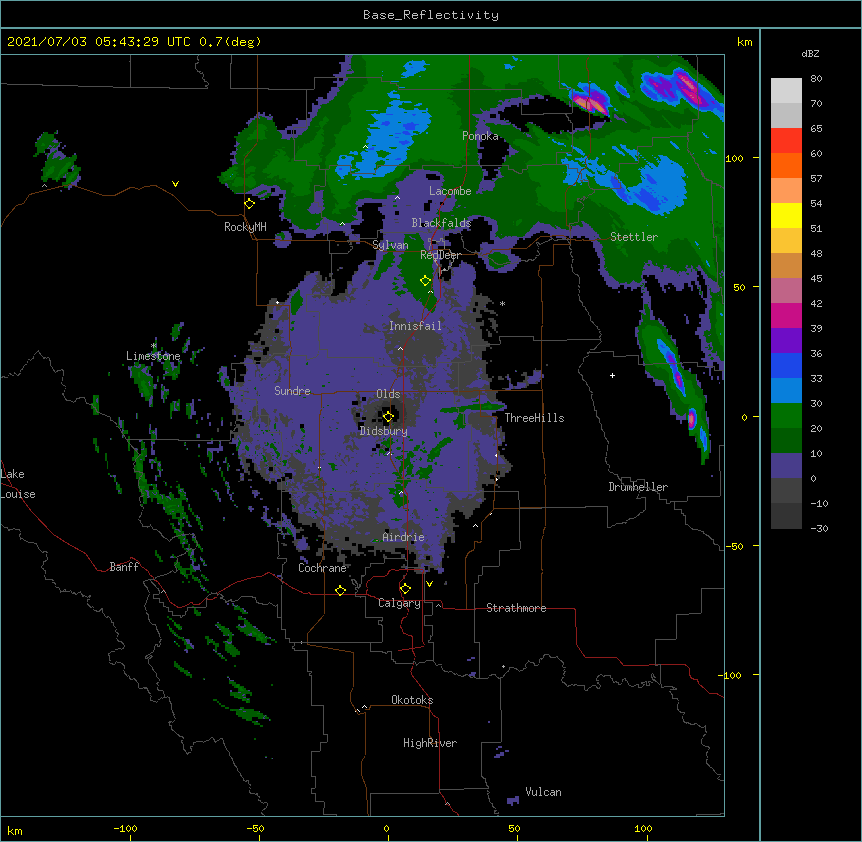Pick the yellow diamond marker above Calgary

(405, 589)
